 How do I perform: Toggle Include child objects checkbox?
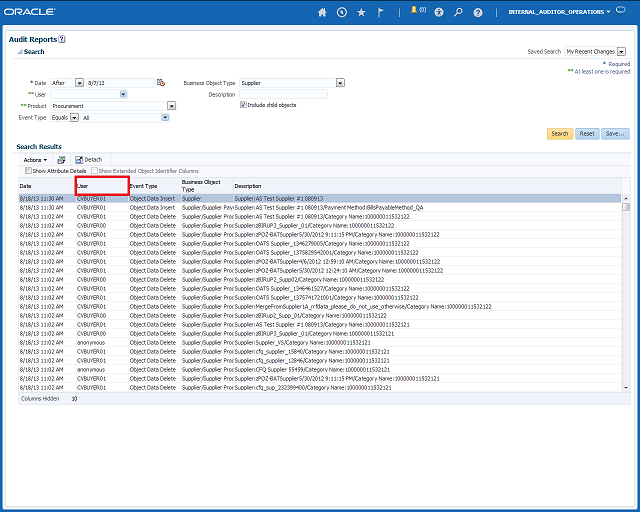[x=243, y=105]
